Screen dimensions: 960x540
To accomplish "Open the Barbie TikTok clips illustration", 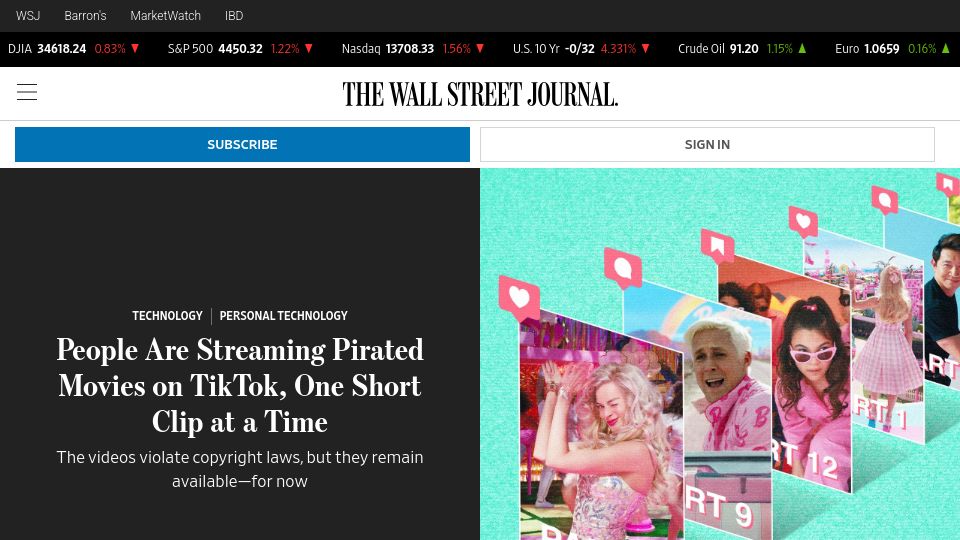I will click(720, 354).
